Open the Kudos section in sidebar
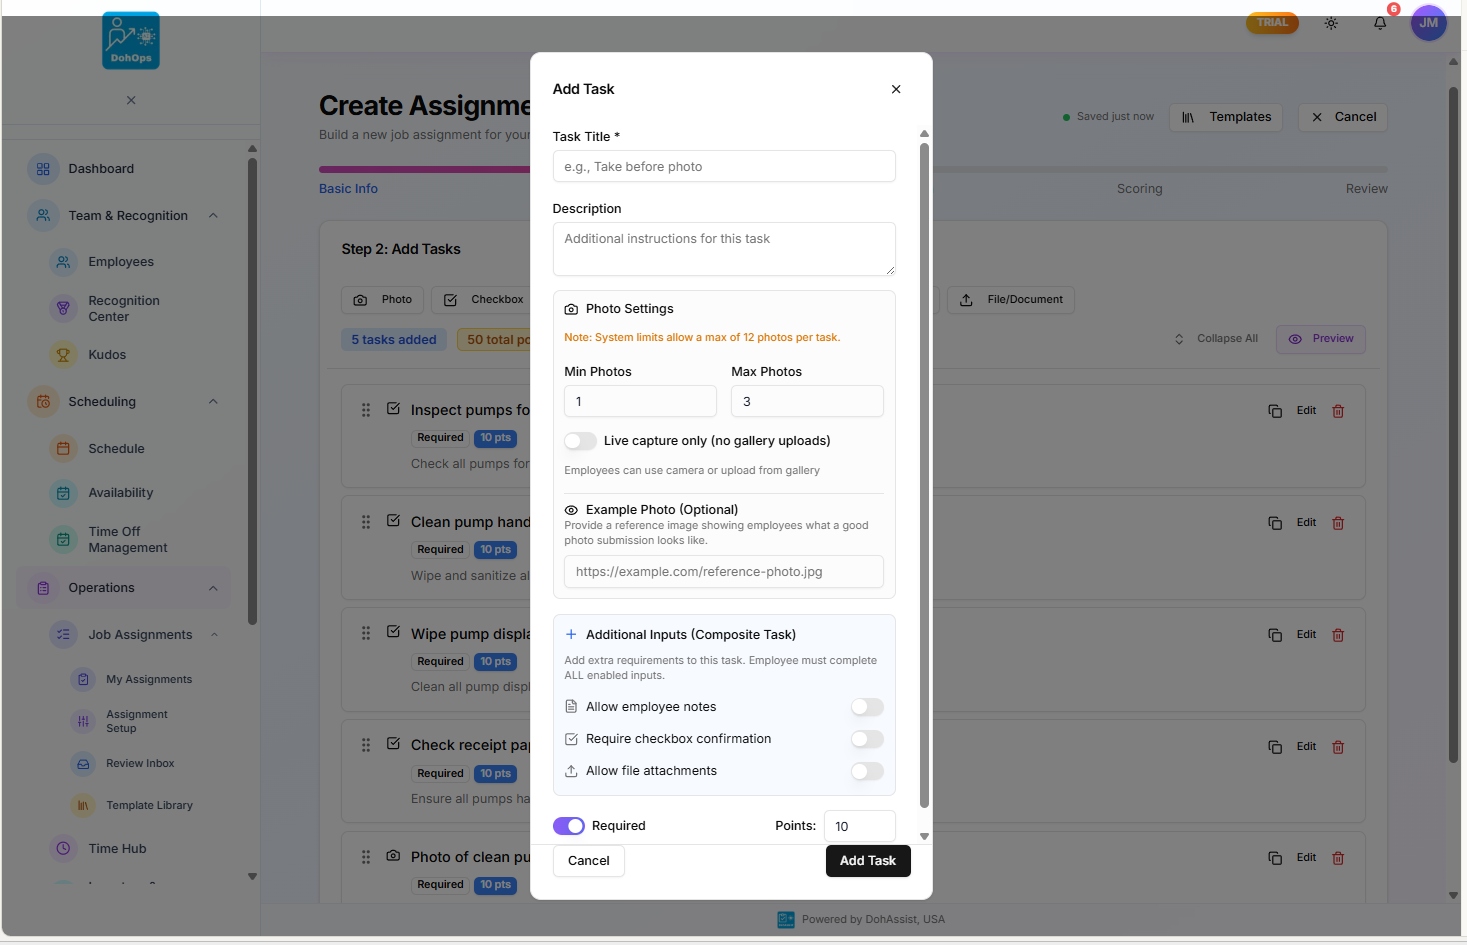 point(106,354)
